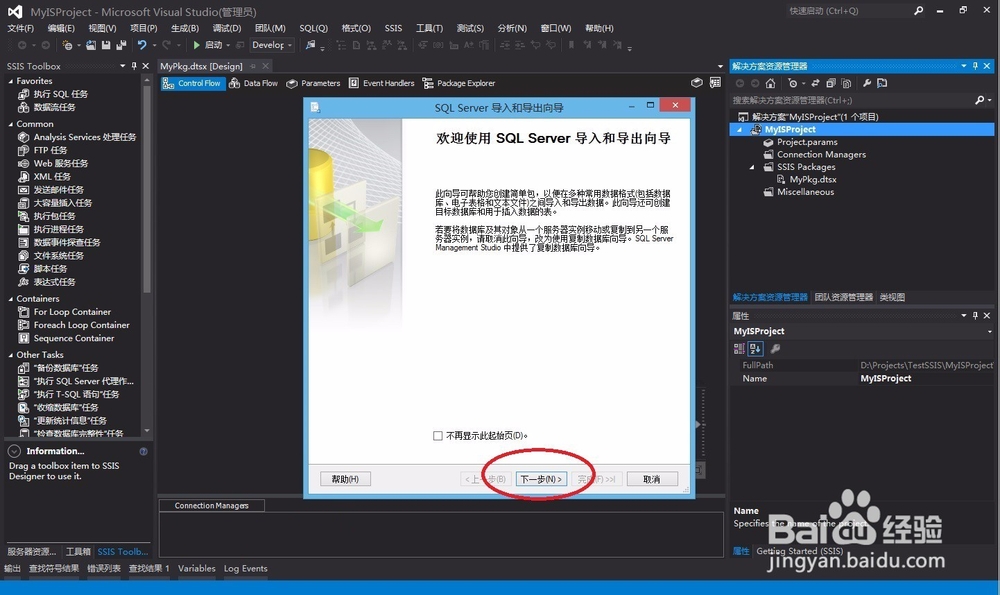Select the Execute SQL task icon in Favorites
This screenshot has width=1000, height=595.
pyautogui.click(x=24, y=94)
